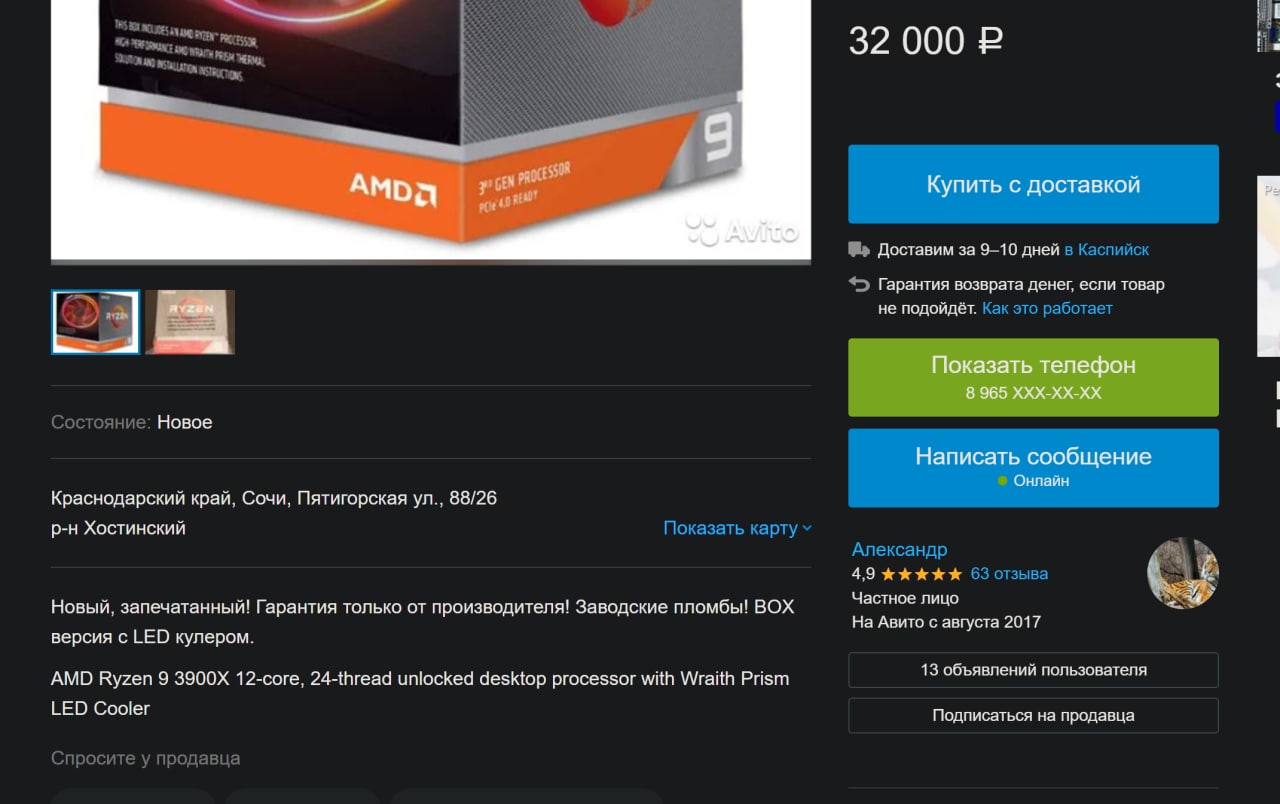This screenshot has width=1280, height=804.
Task: Open the Как это работает link
Action: (x=1047, y=308)
